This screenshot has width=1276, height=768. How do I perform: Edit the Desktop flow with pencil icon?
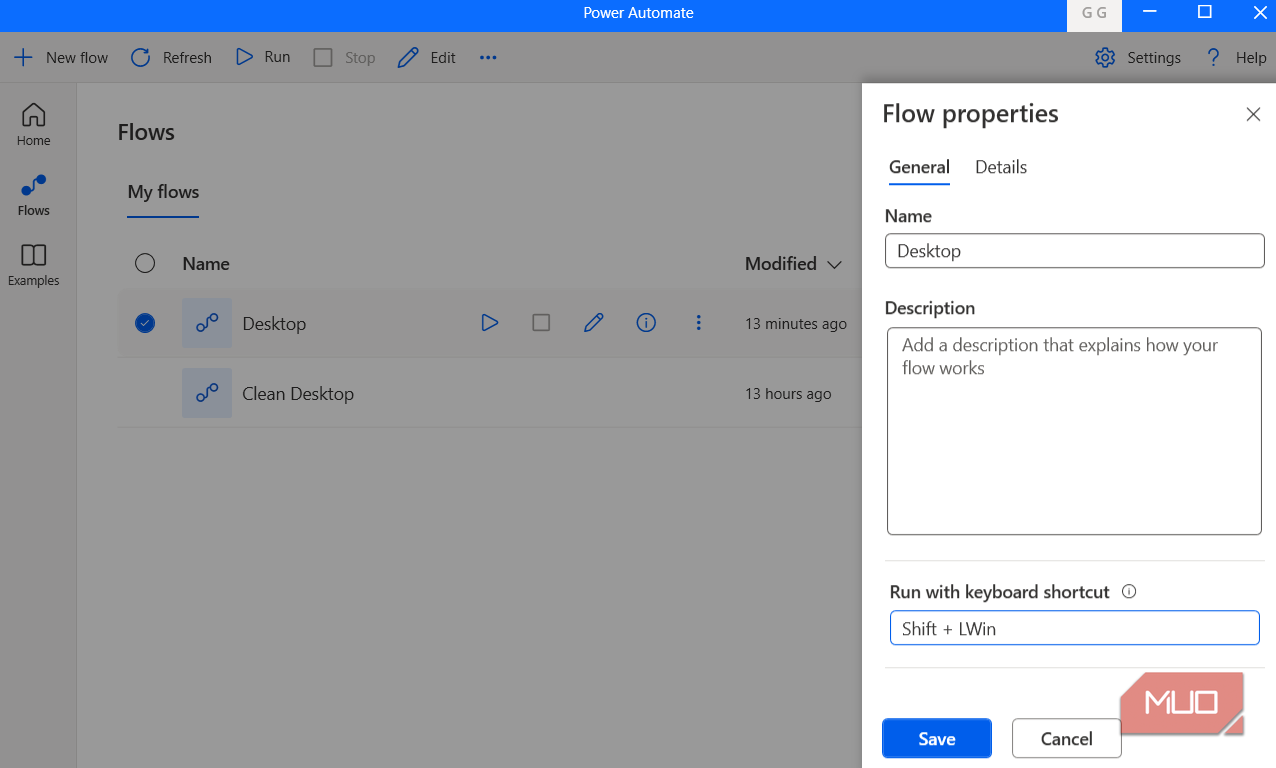[594, 323]
